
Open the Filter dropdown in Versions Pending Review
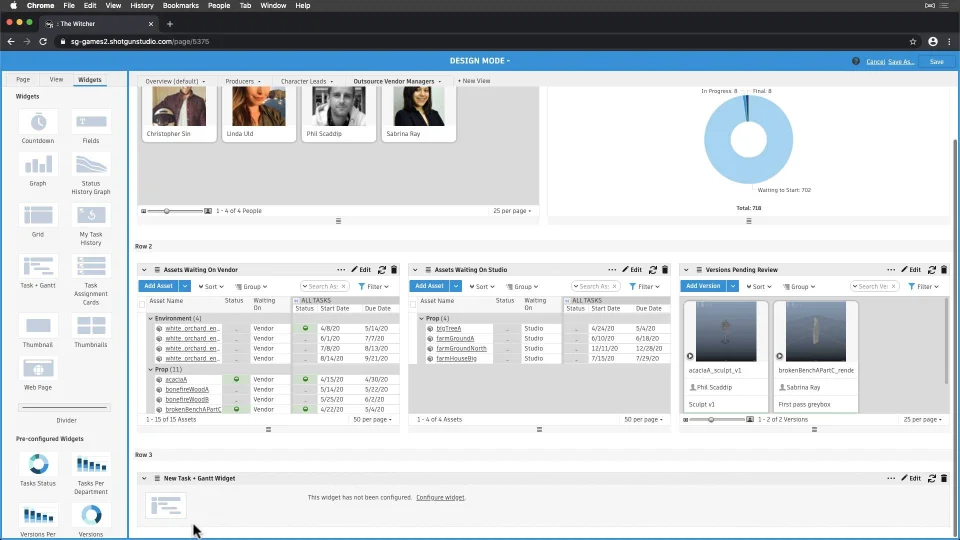click(922, 286)
